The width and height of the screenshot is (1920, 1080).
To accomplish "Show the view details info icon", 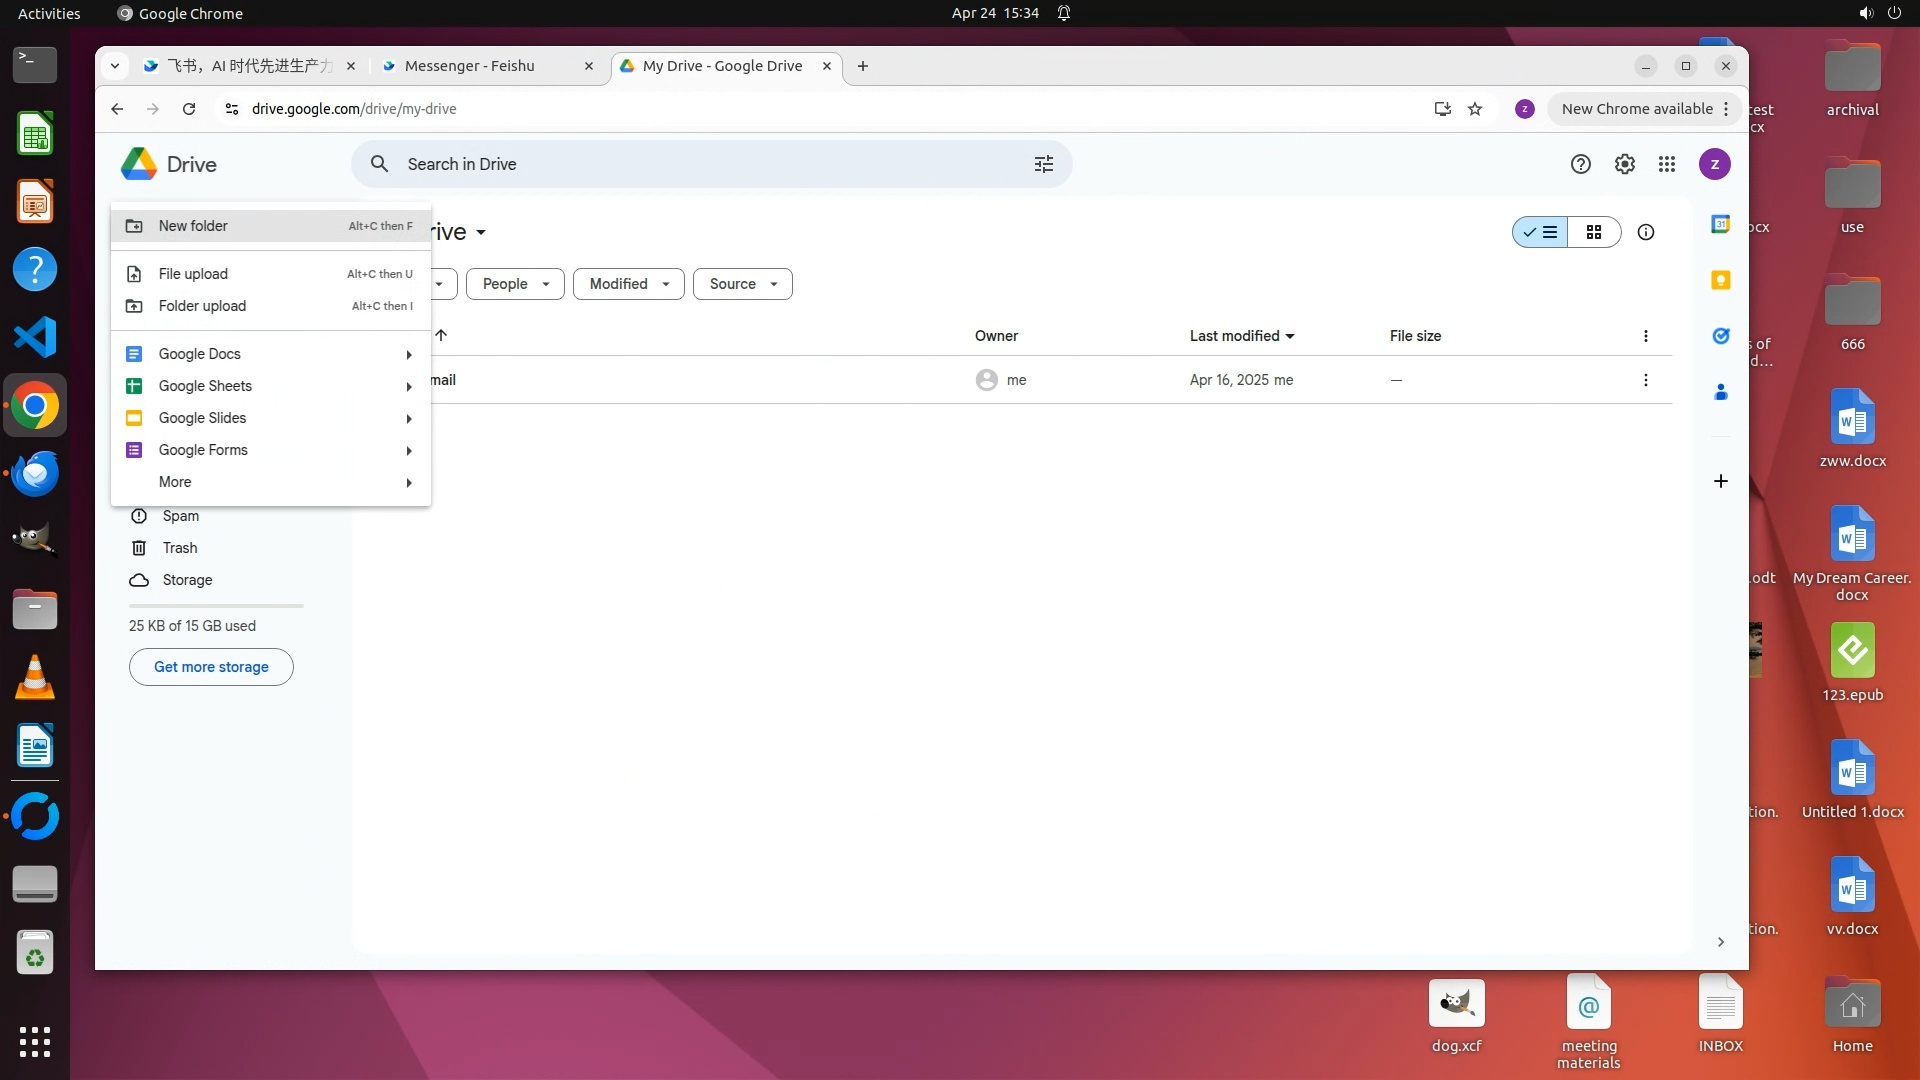I will [1645, 232].
